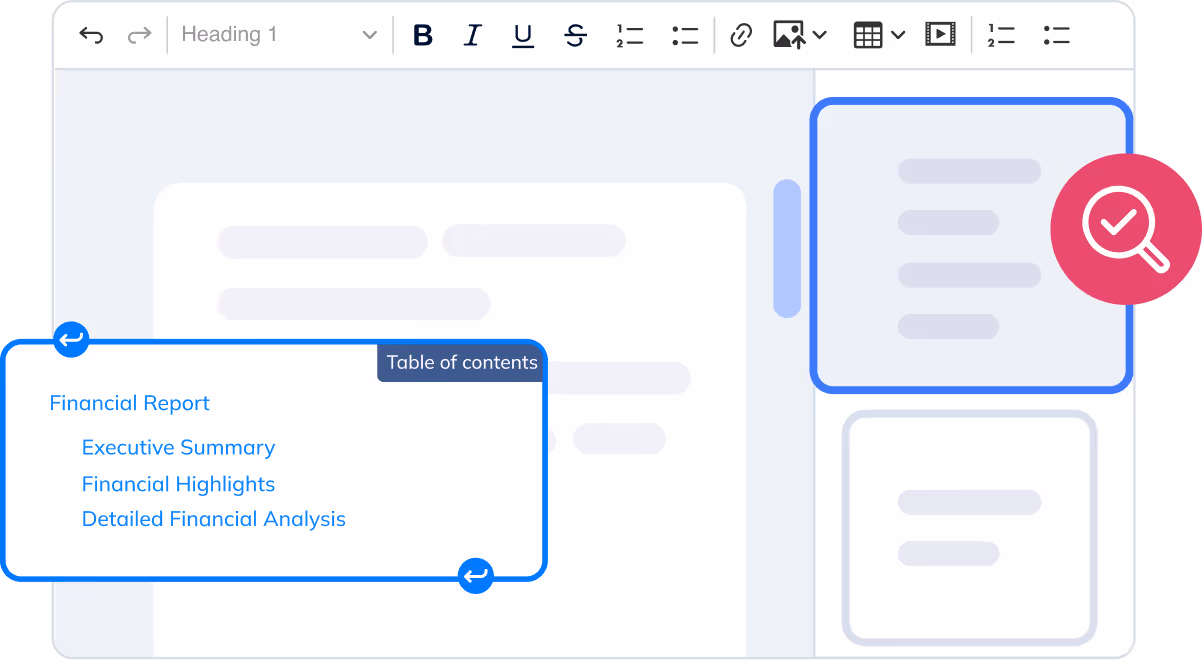Open the Financial Report heading link
Image resolution: width=1202 pixels, height=660 pixels.
coord(130,403)
